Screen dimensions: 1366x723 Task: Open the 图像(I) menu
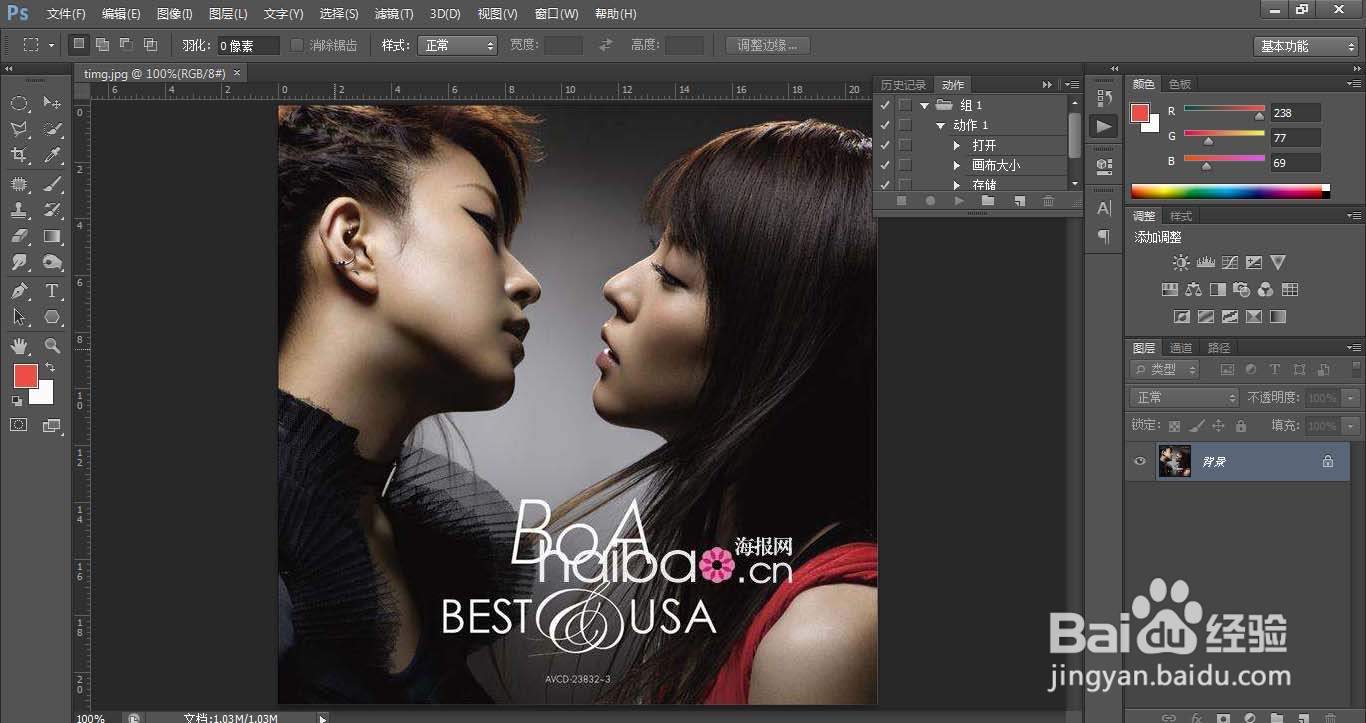point(175,14)
